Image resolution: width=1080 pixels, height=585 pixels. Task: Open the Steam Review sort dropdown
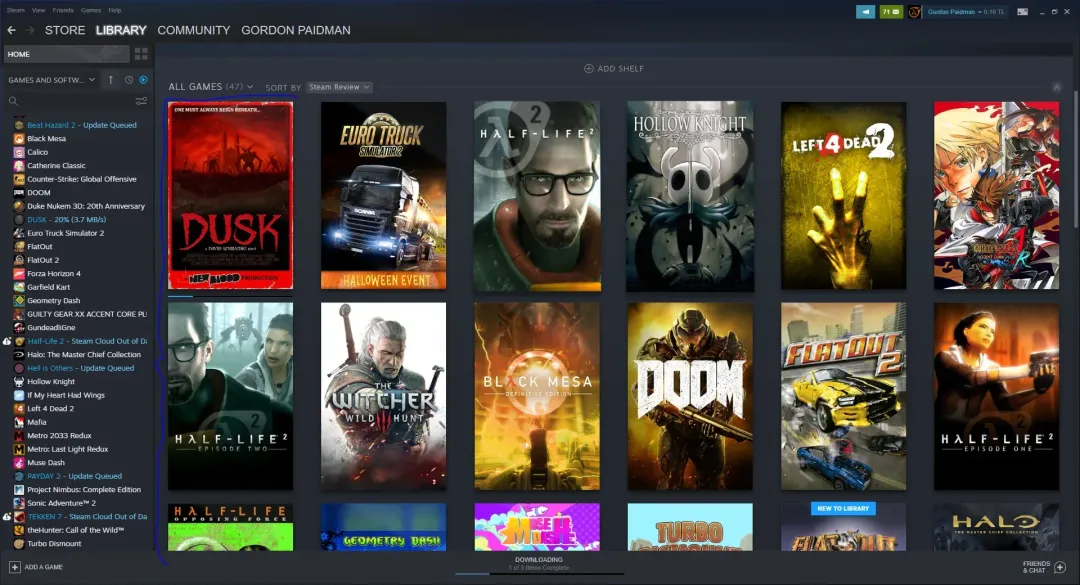(339, 87)
